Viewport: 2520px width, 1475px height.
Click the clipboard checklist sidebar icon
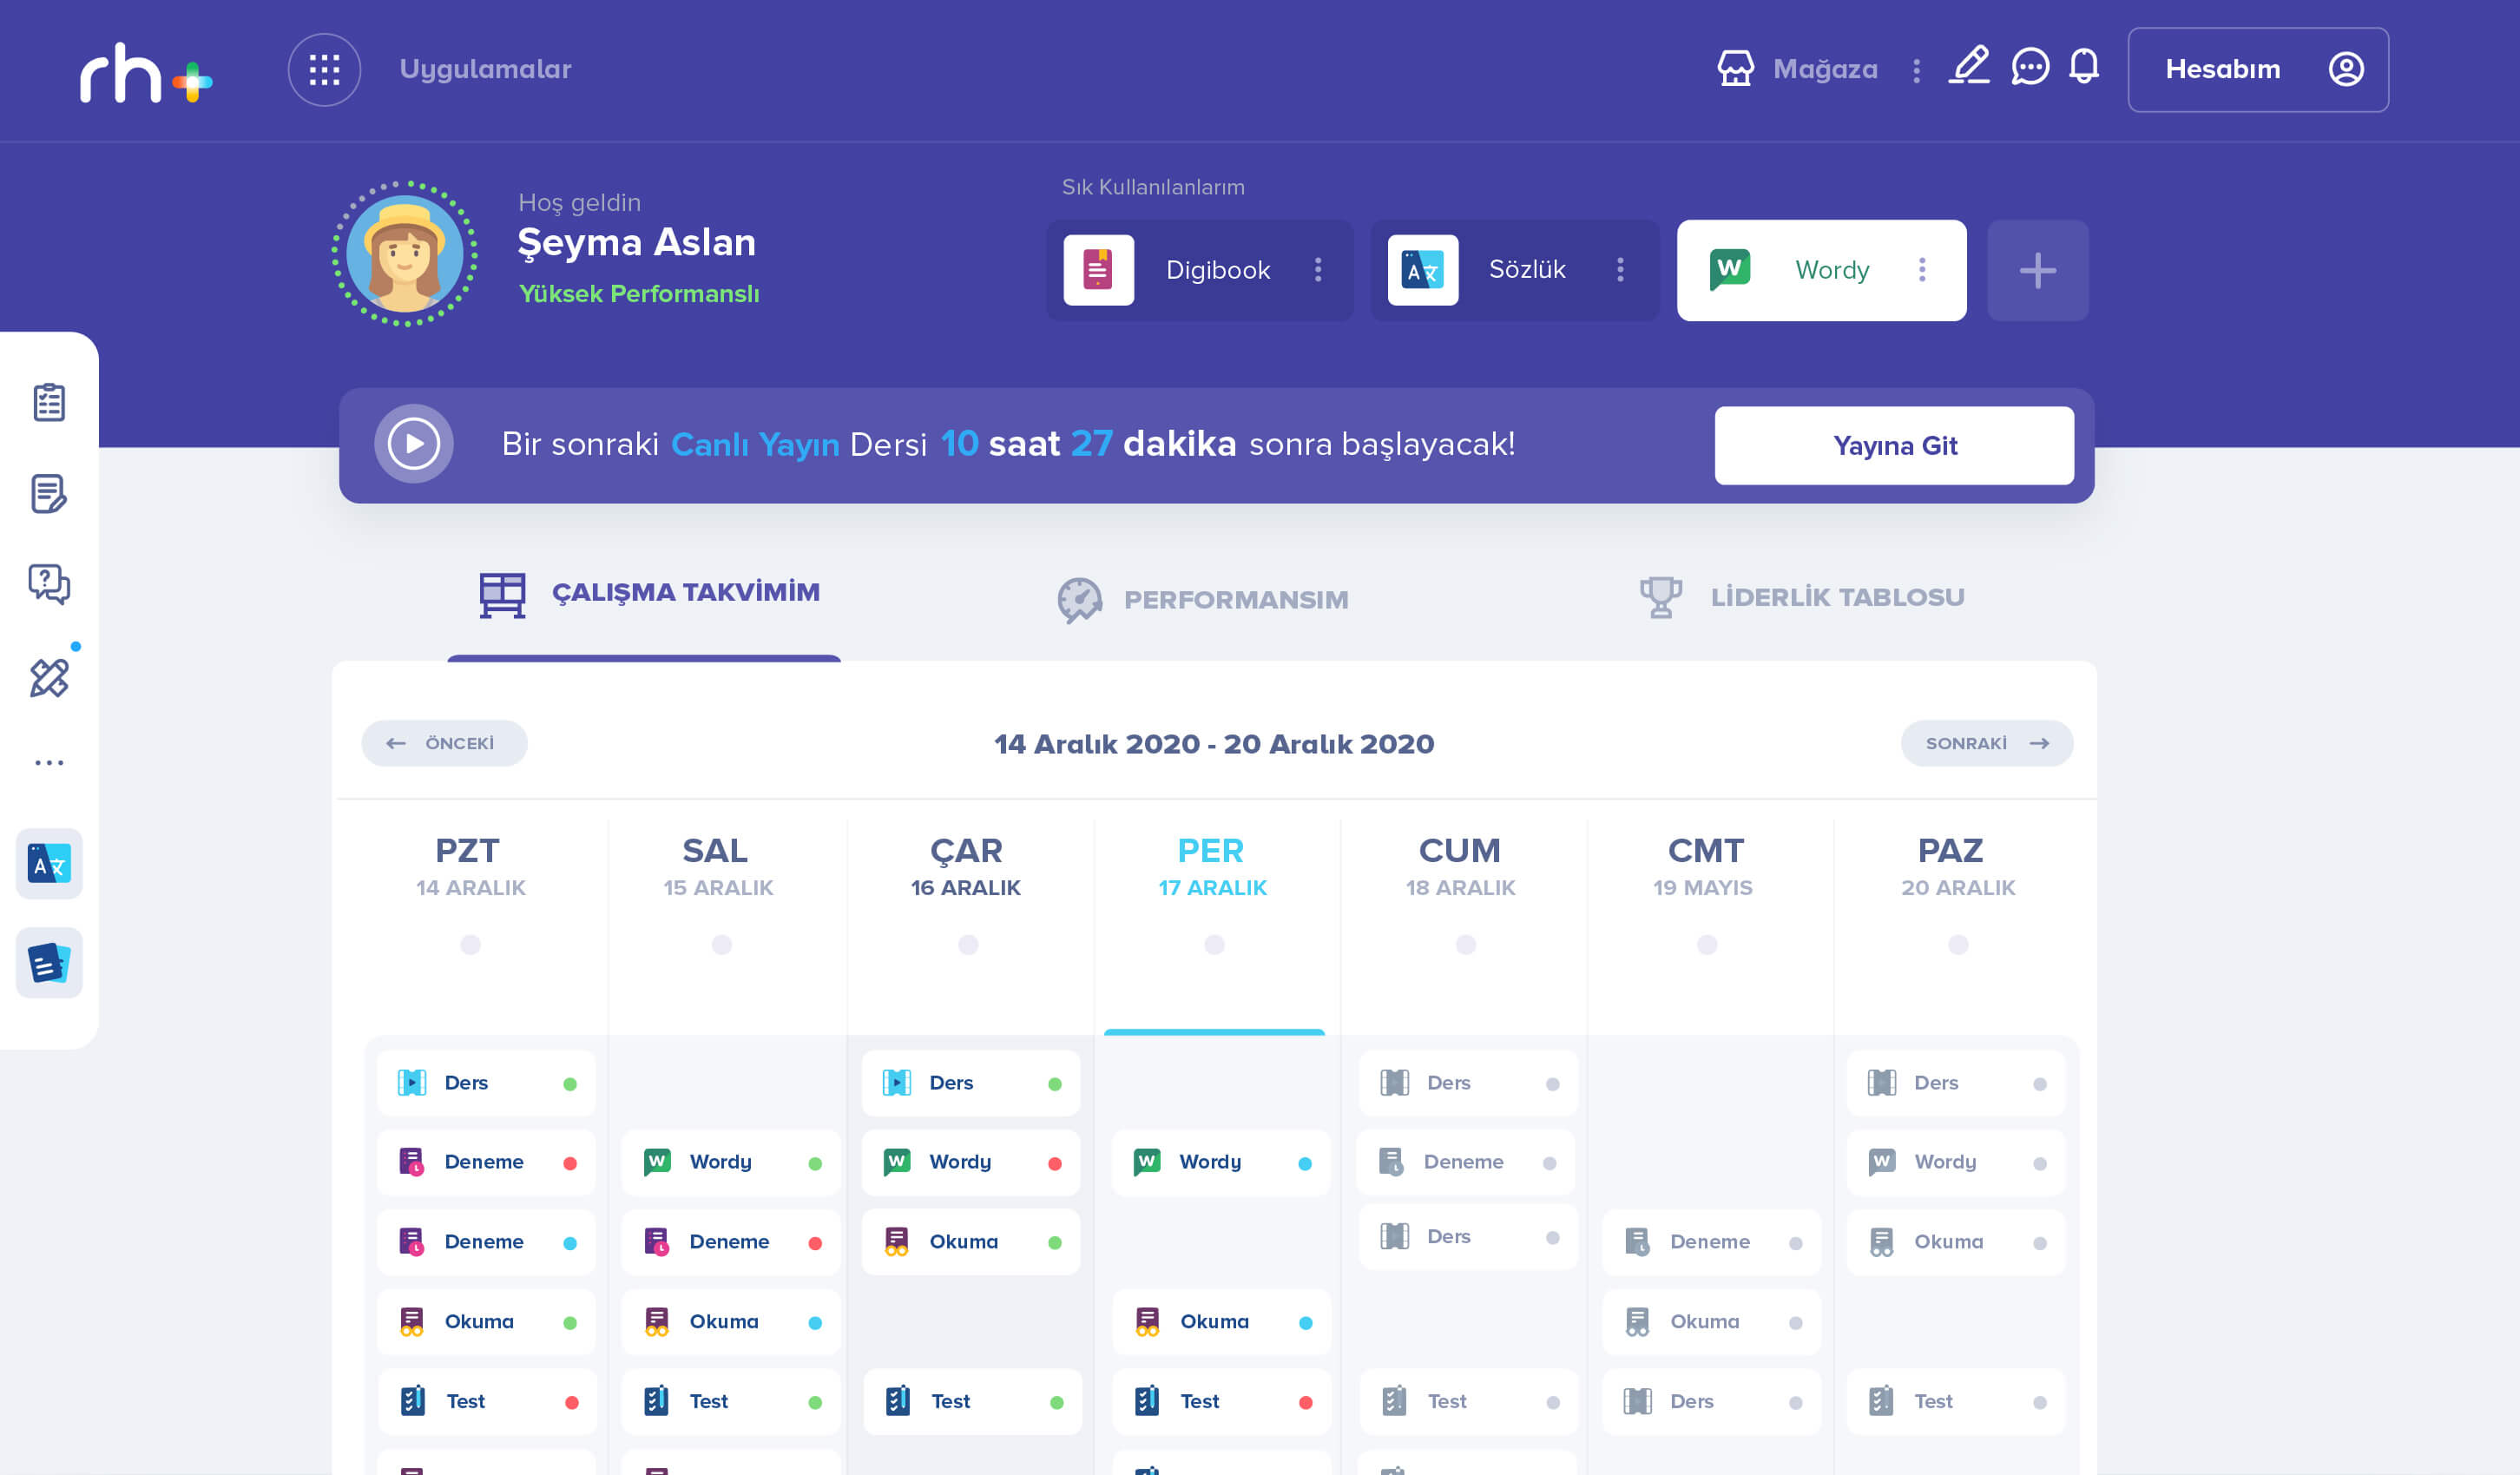[49, 402]
